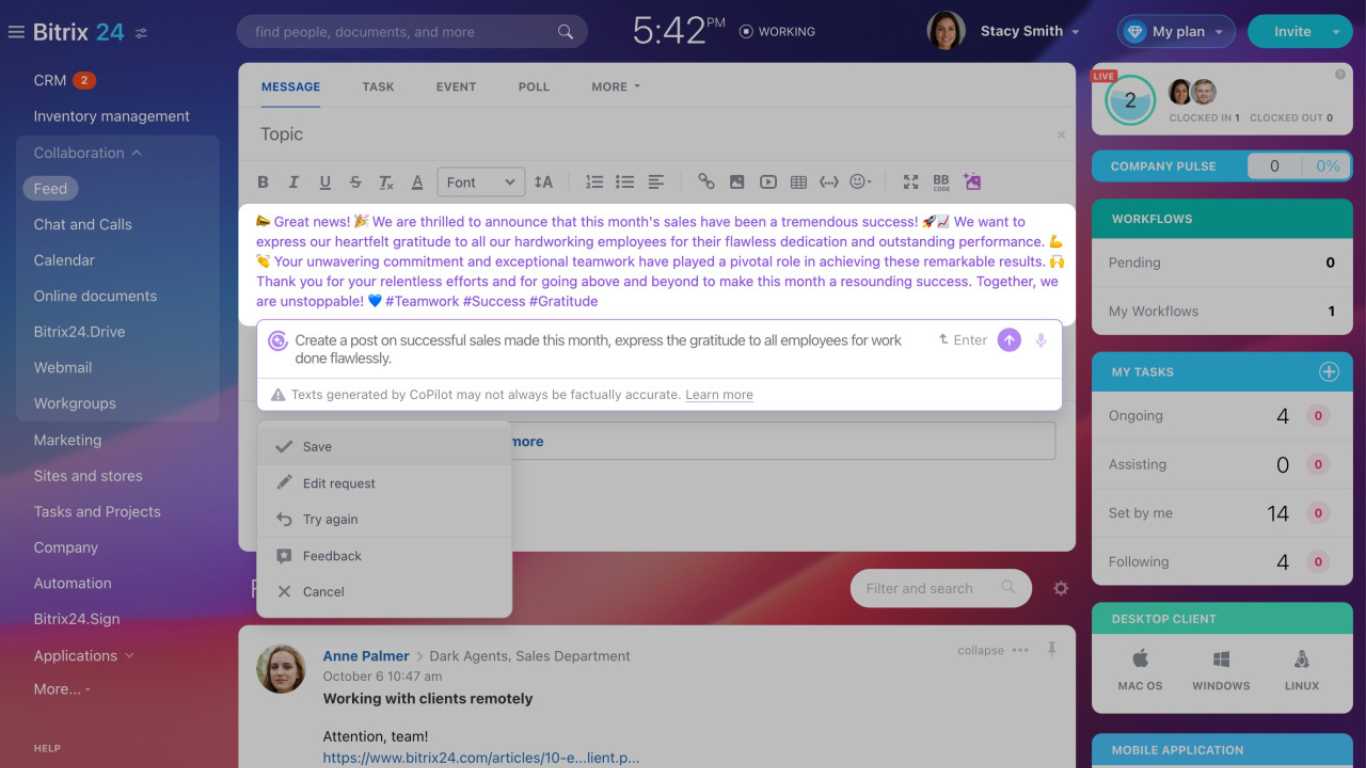Insert a numbered list
1366x768 pixels.
594,182
